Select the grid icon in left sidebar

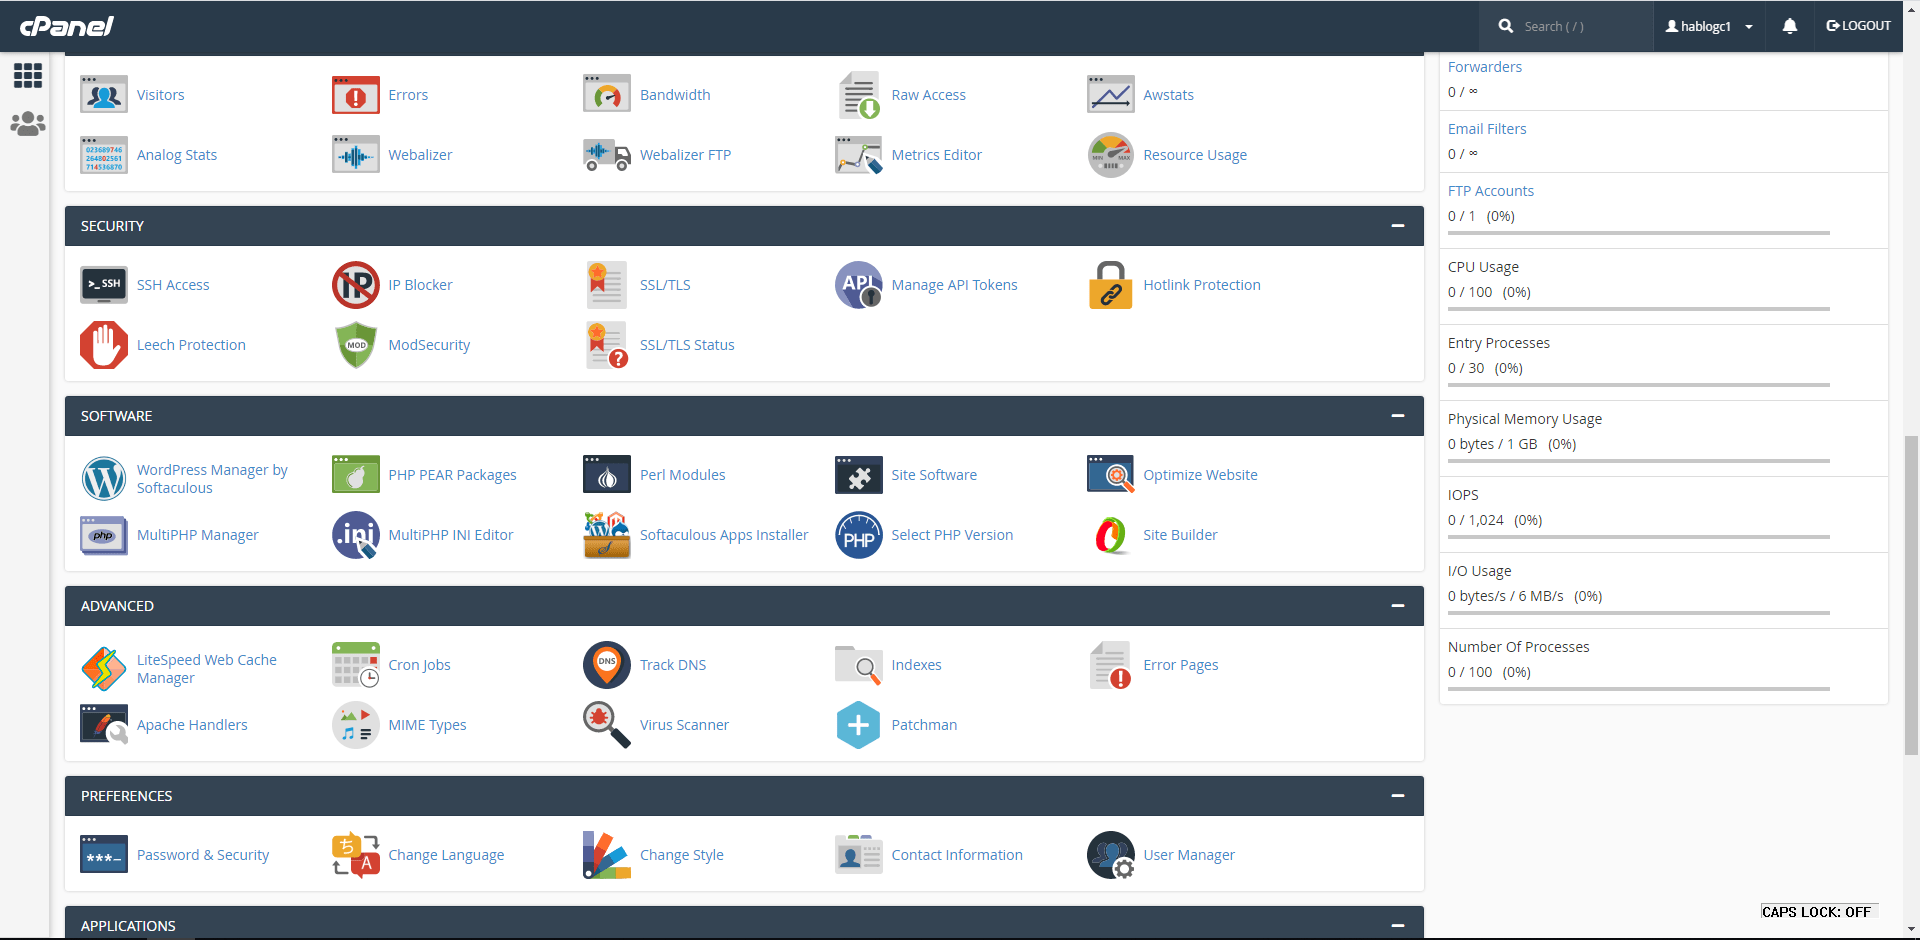coord(27,75)
